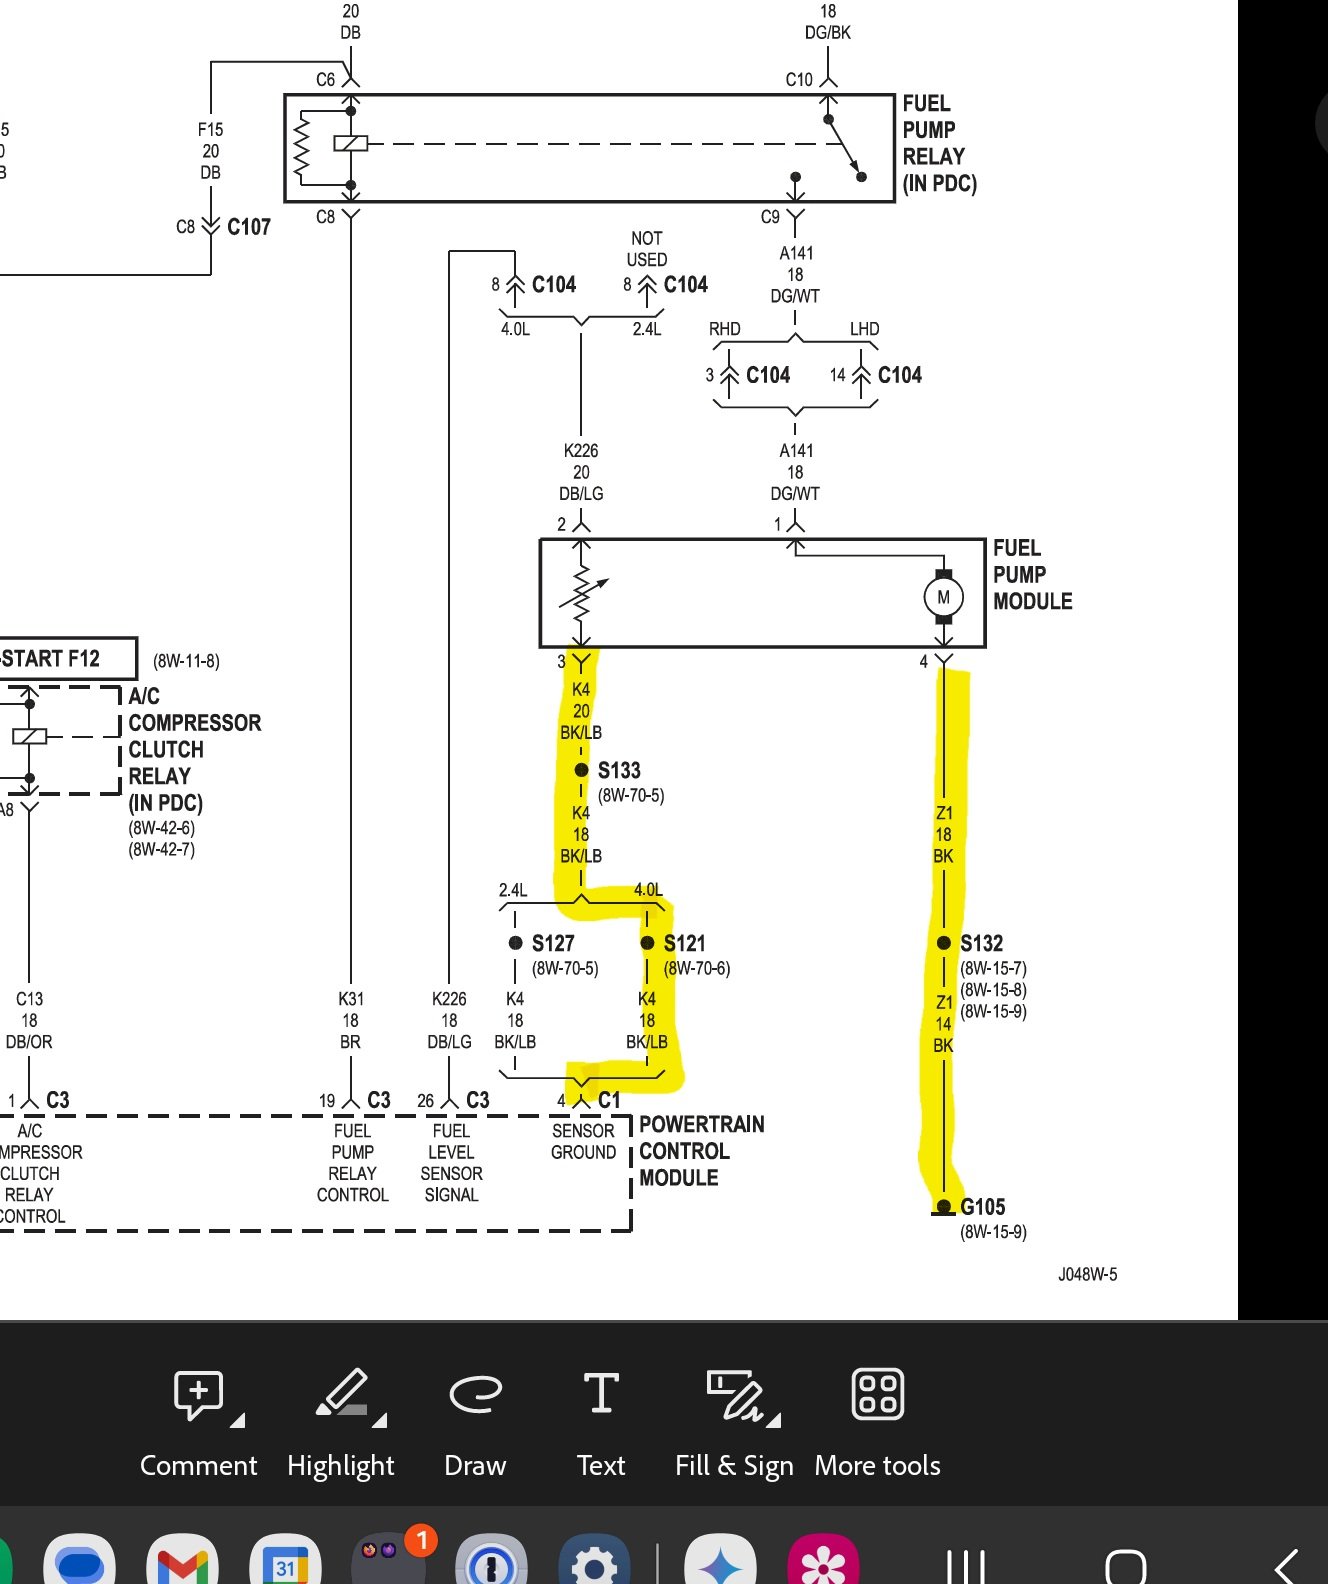
Task: Expand the Highlight tool options arrow
Action: pos(380,1419)
